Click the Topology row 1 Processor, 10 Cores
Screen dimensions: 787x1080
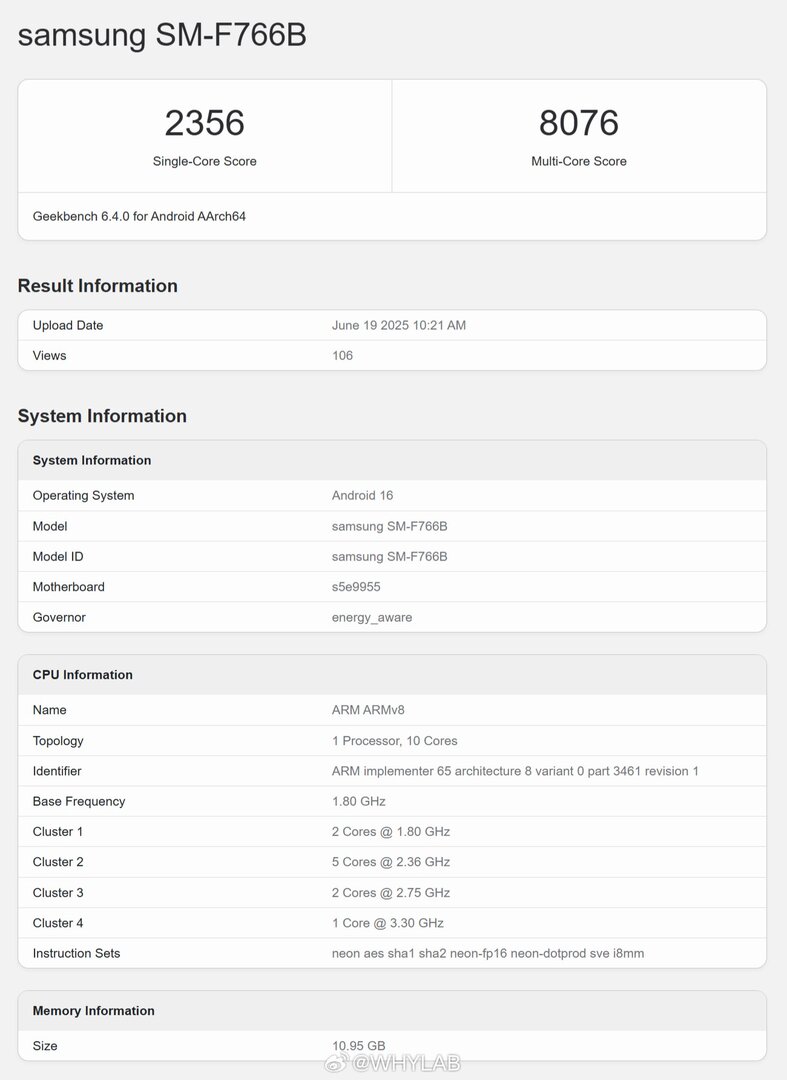point(392,740)
